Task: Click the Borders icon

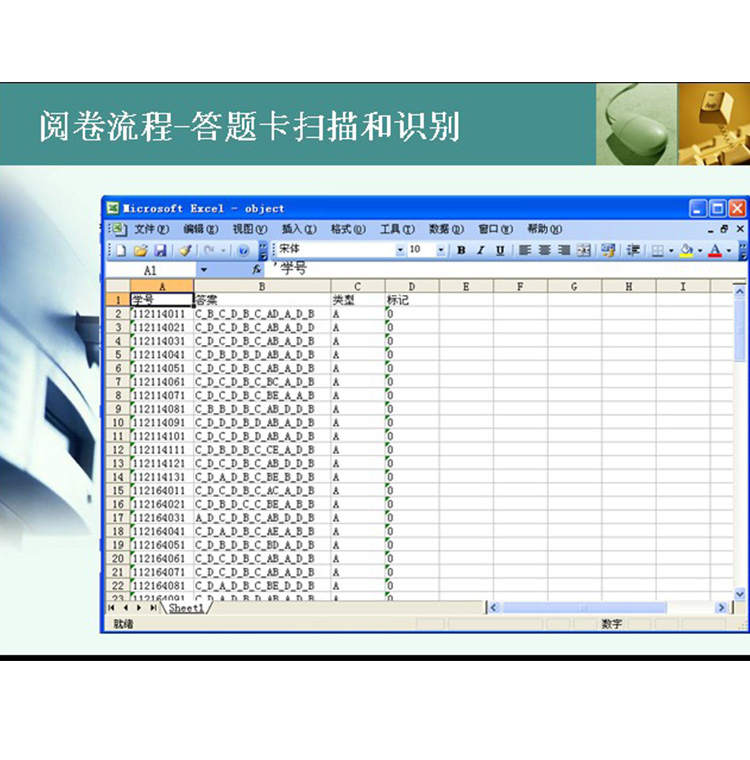Action: (657, 250)
